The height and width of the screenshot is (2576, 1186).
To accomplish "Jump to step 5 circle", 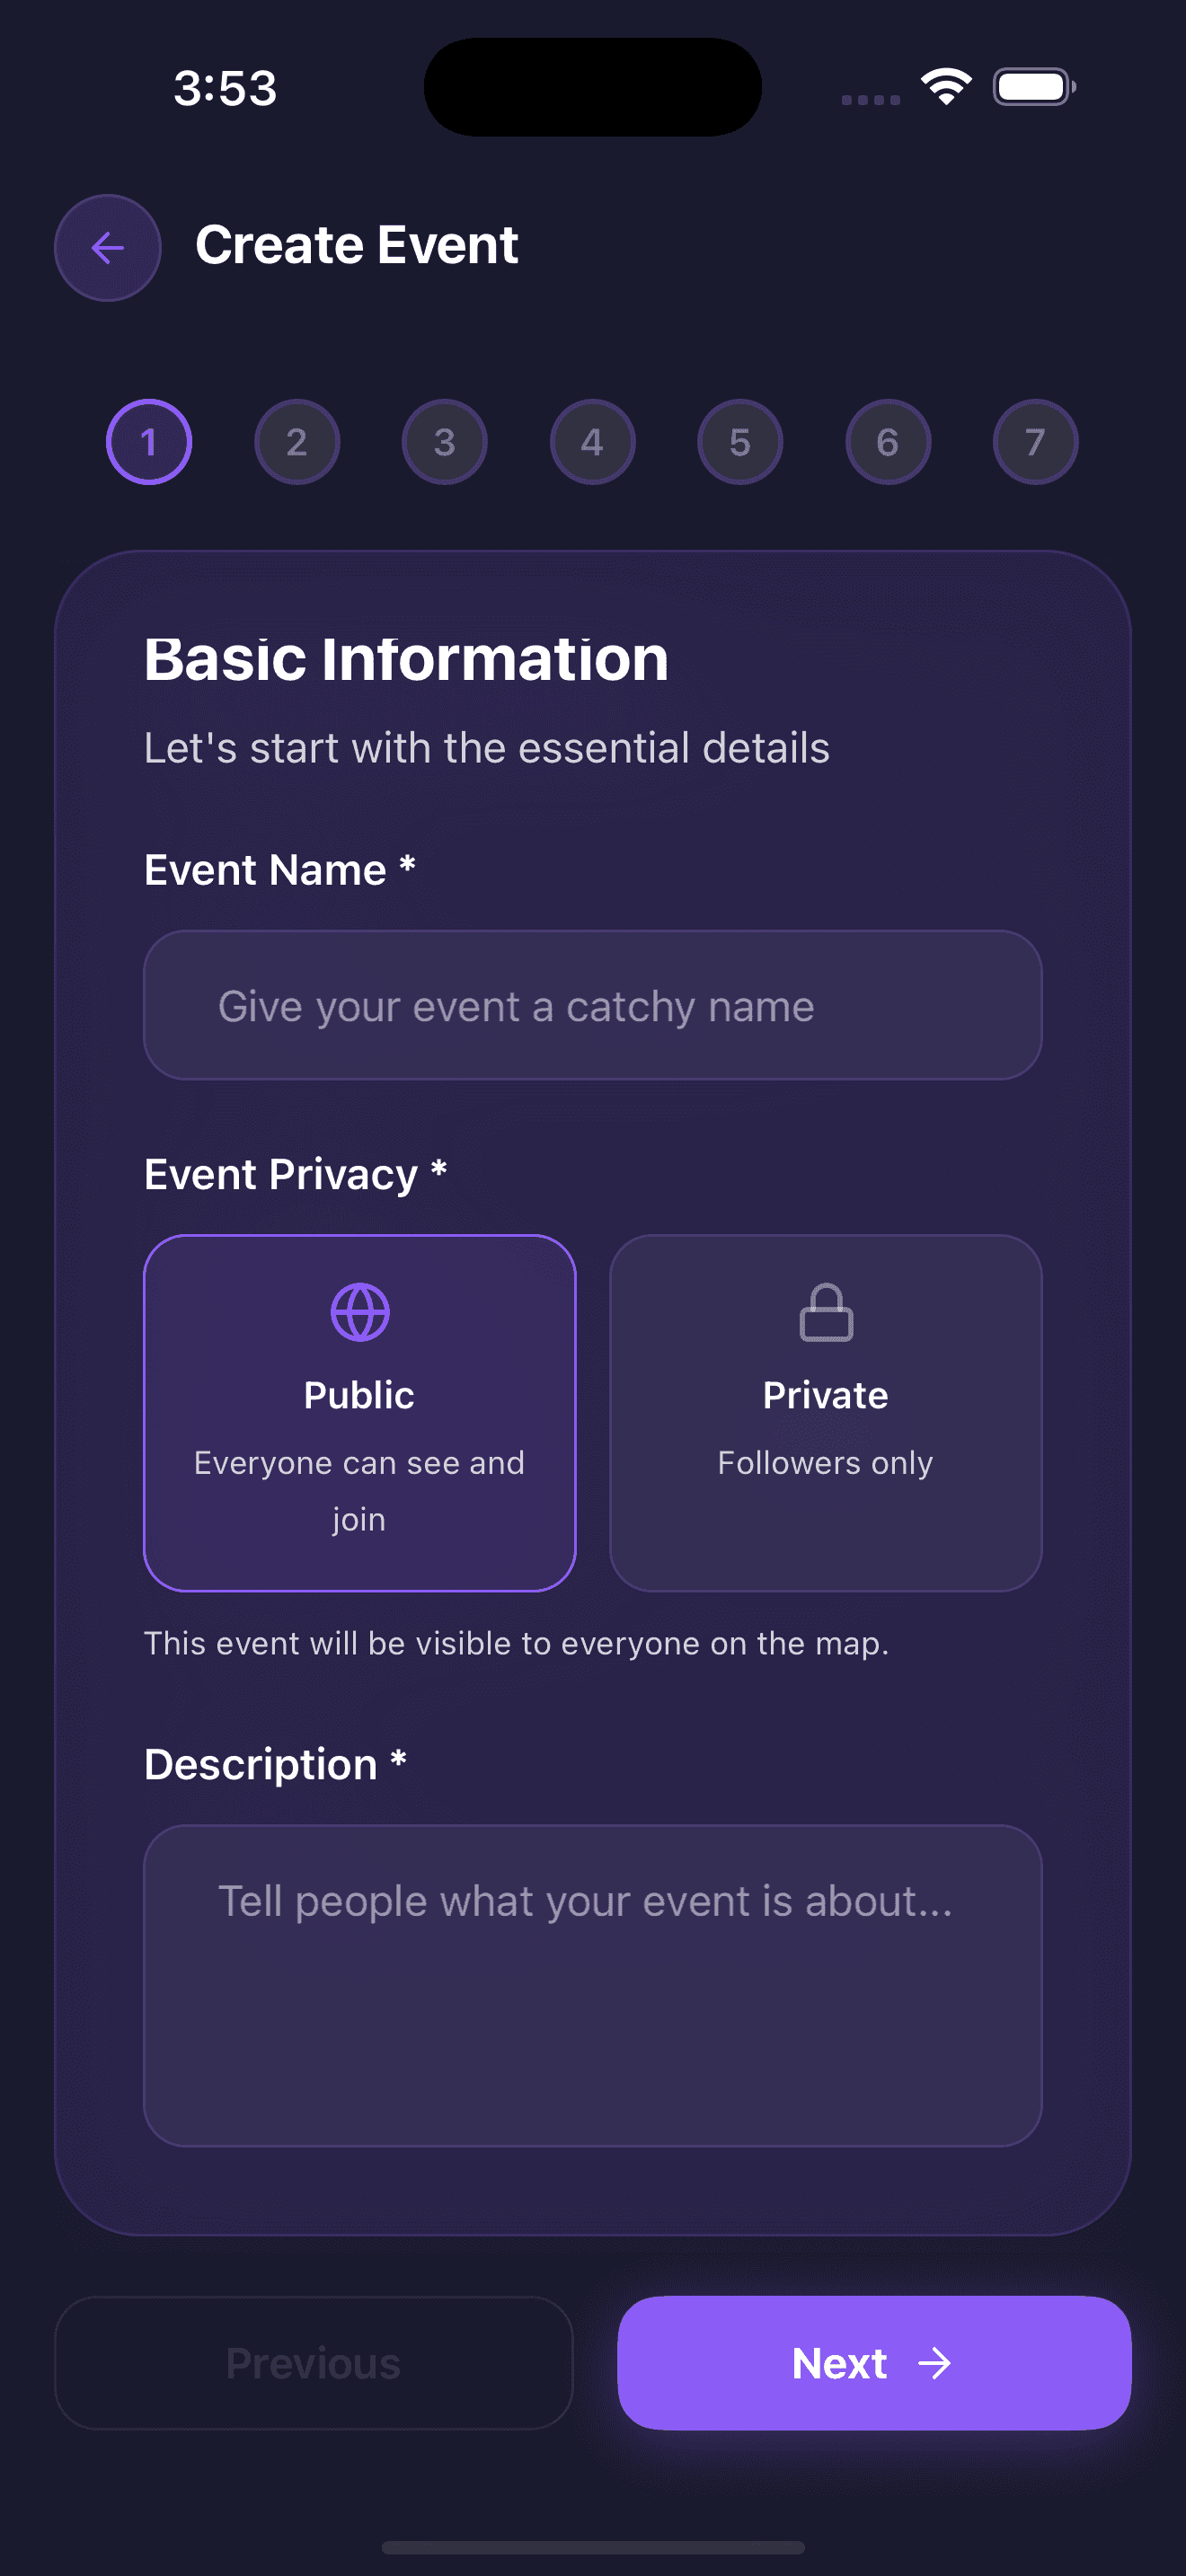I will pyautogui.click(x=740, y=442).
